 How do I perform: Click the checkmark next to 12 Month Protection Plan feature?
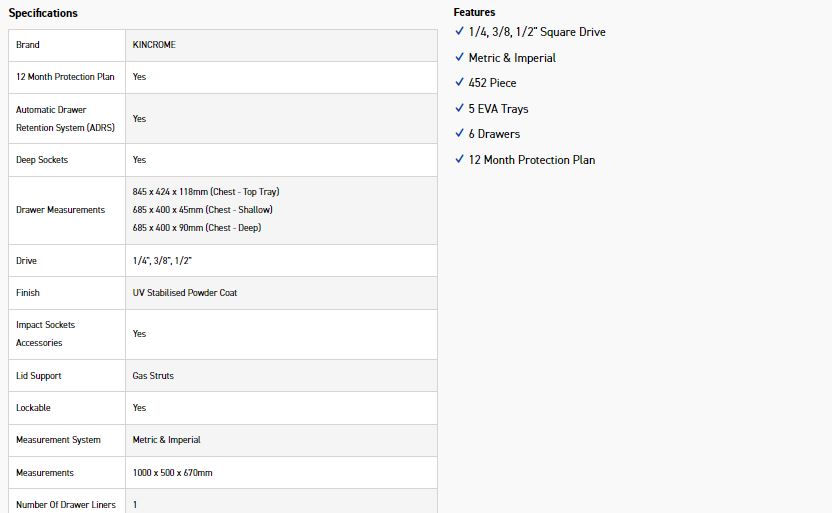click(459, 159)
